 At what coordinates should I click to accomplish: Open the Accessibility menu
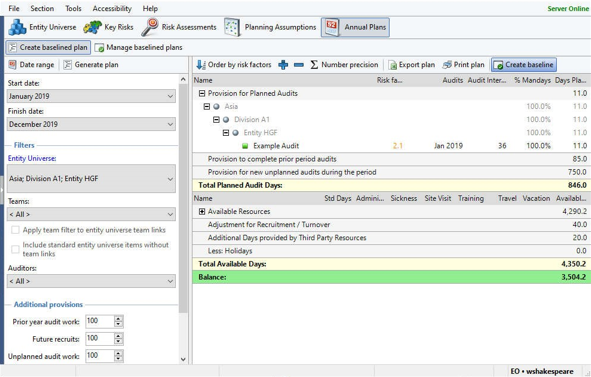[112, 8]
